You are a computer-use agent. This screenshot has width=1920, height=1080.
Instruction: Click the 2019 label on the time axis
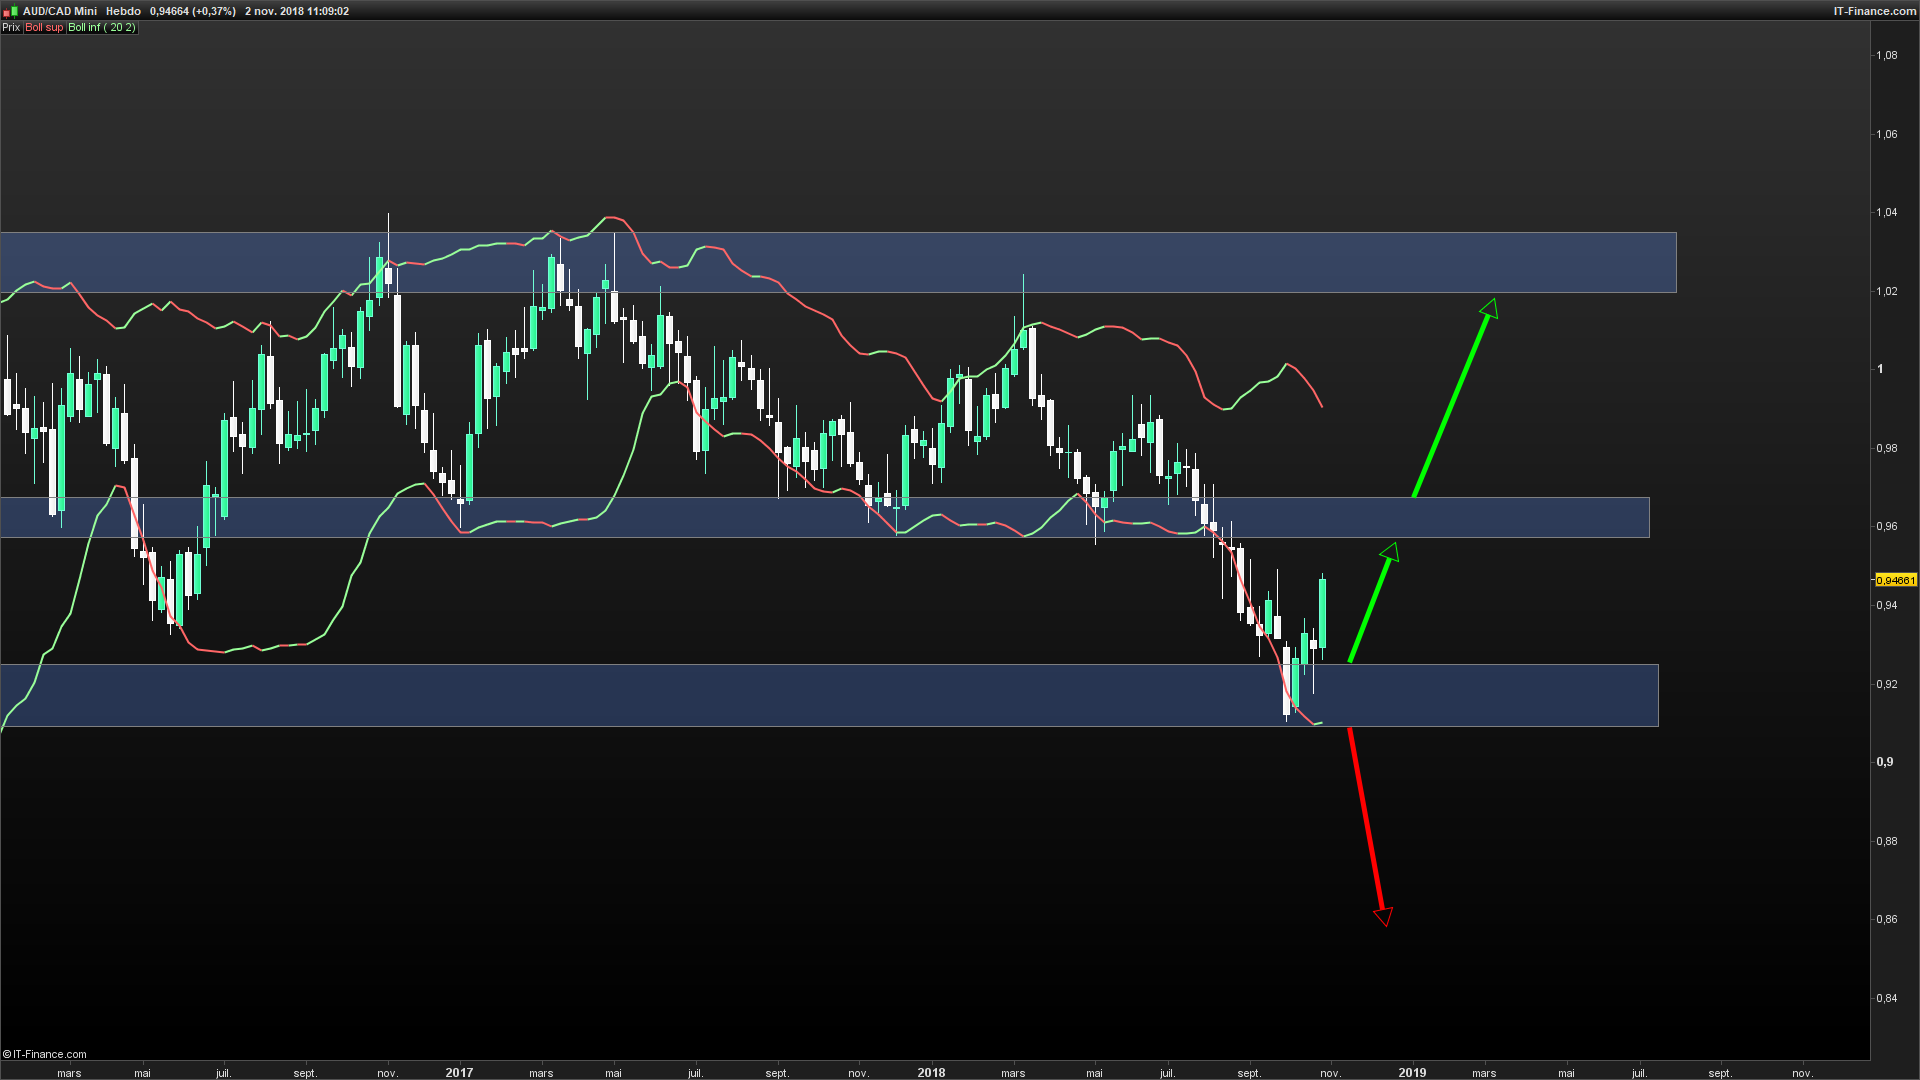(x=1412, y=1073)
